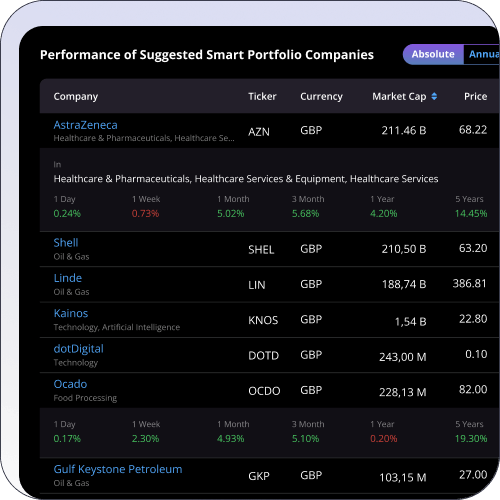Click market cap value 1,54 B
The height and width of the screenshot is (500, 500).
pyautogui.click(x=411, y=322)
